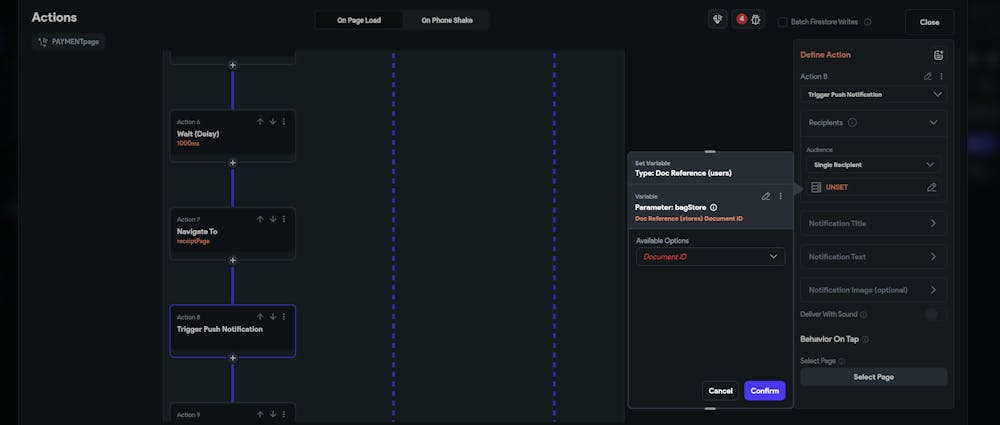Viewport: 1000px width, 425px height.
Task: Move Action 6 Wait (Delay) down
Action: (272, 121)
